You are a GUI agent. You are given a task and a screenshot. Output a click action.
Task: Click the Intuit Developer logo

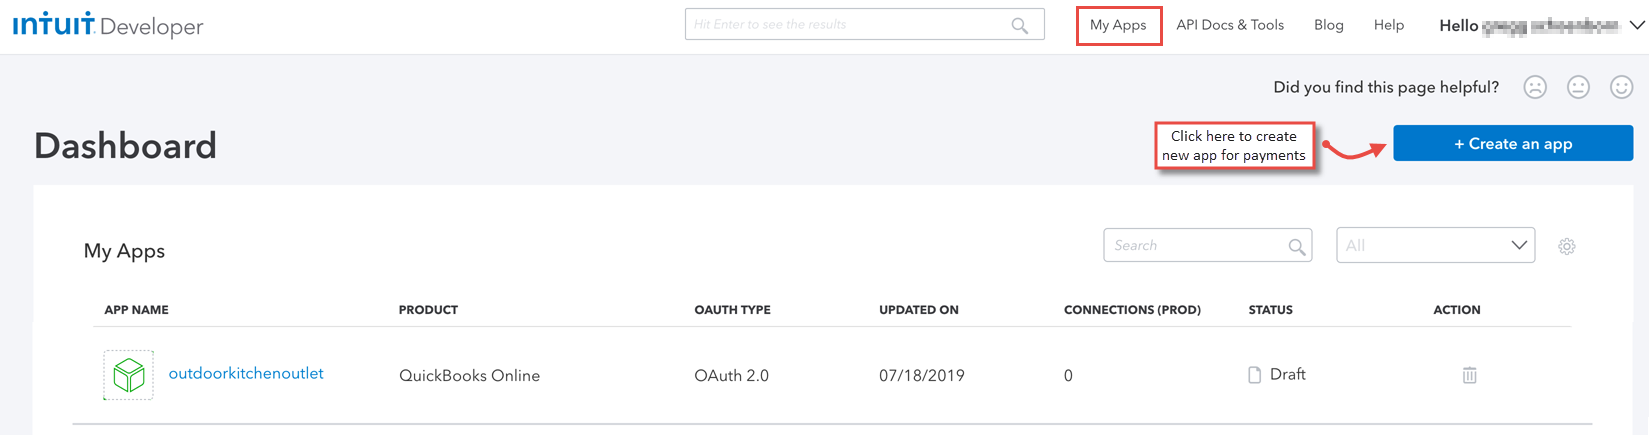(x=108, y=25)
